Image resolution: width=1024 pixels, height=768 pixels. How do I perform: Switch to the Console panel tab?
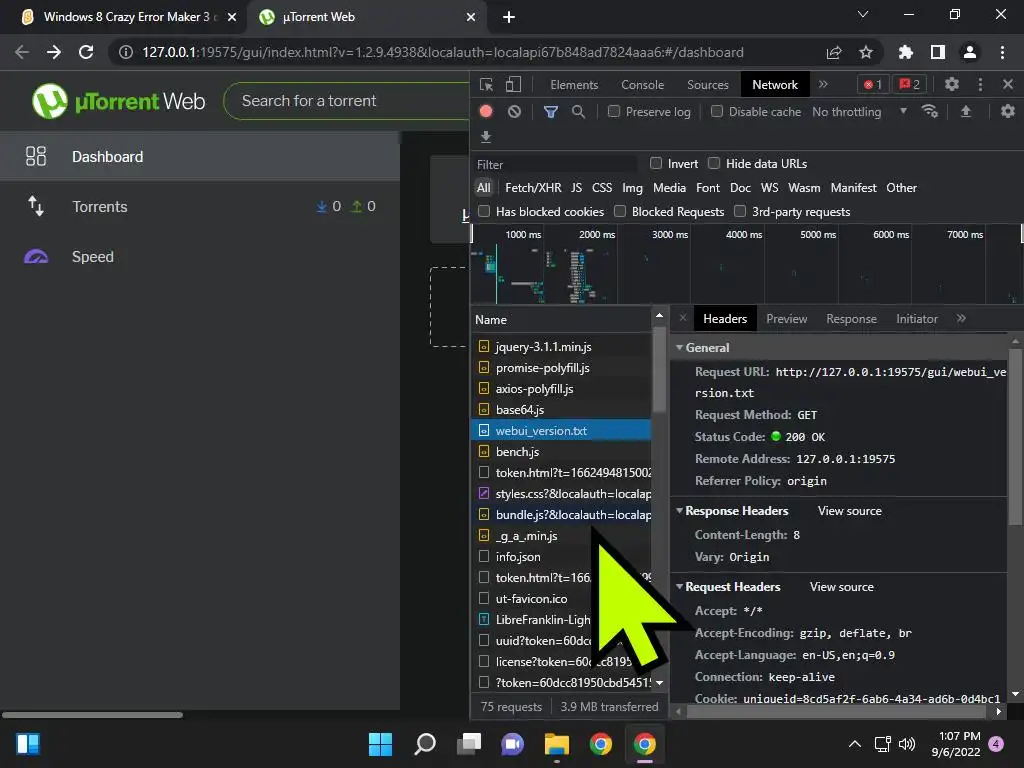click(x=642, y=85)
